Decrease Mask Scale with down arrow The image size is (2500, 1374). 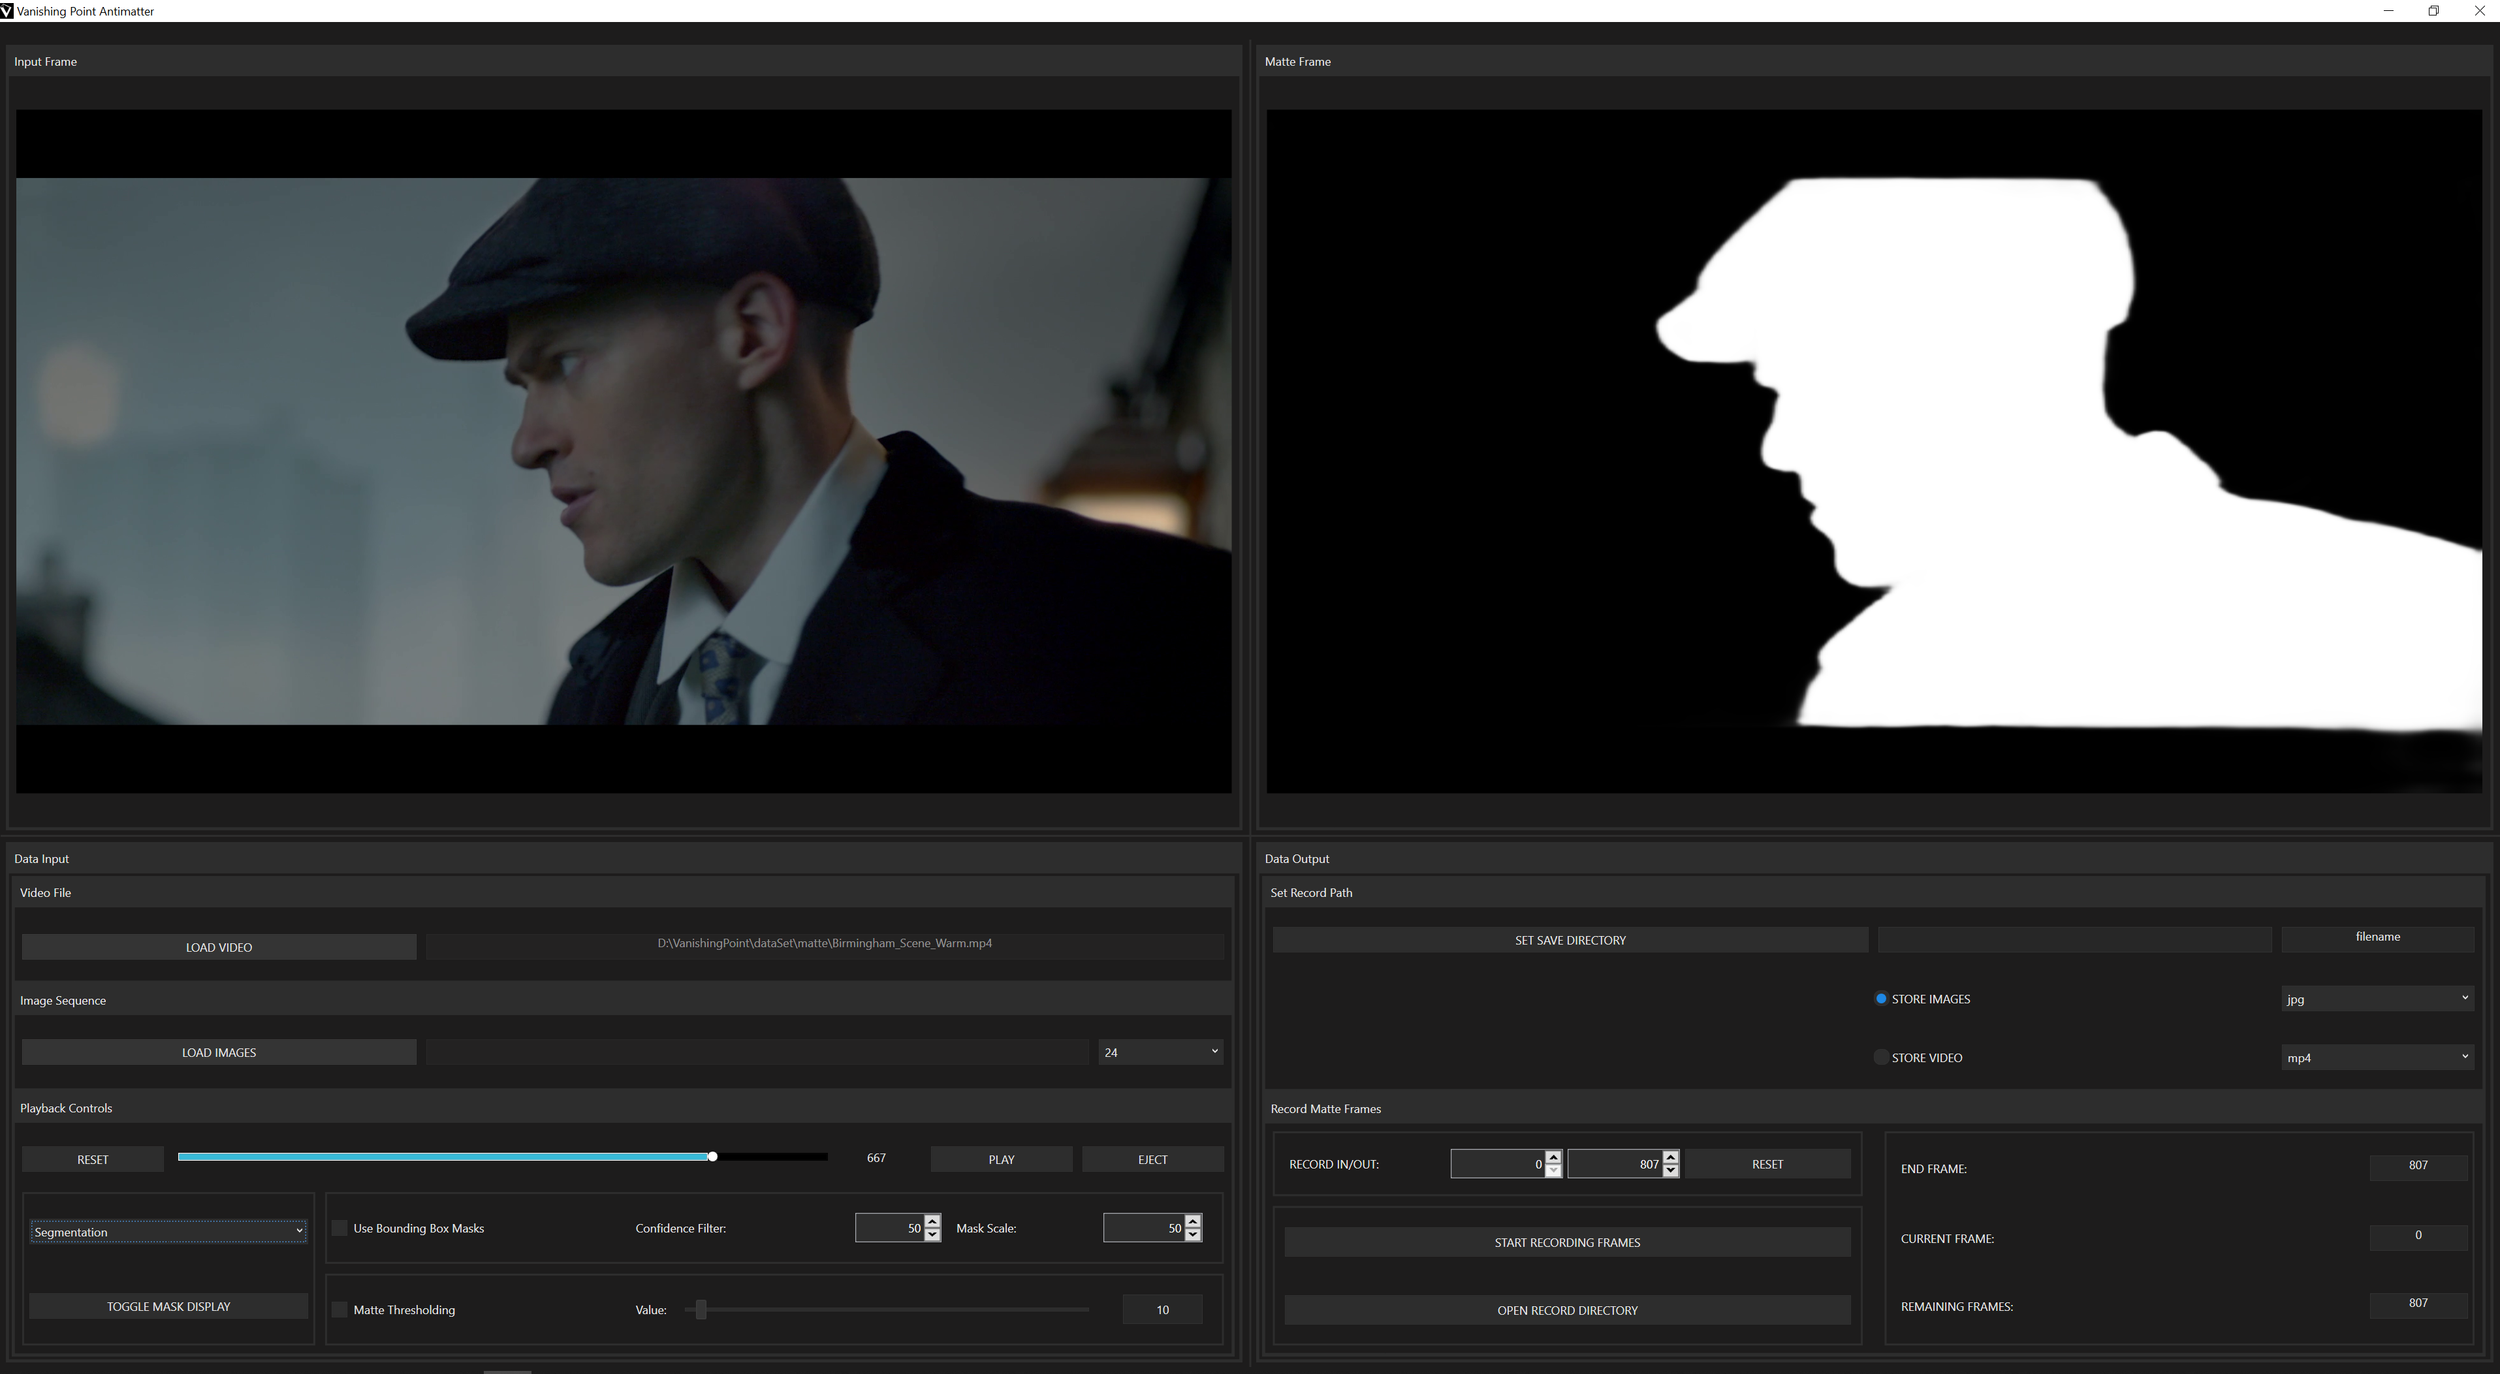(x=1193, y=1235)
